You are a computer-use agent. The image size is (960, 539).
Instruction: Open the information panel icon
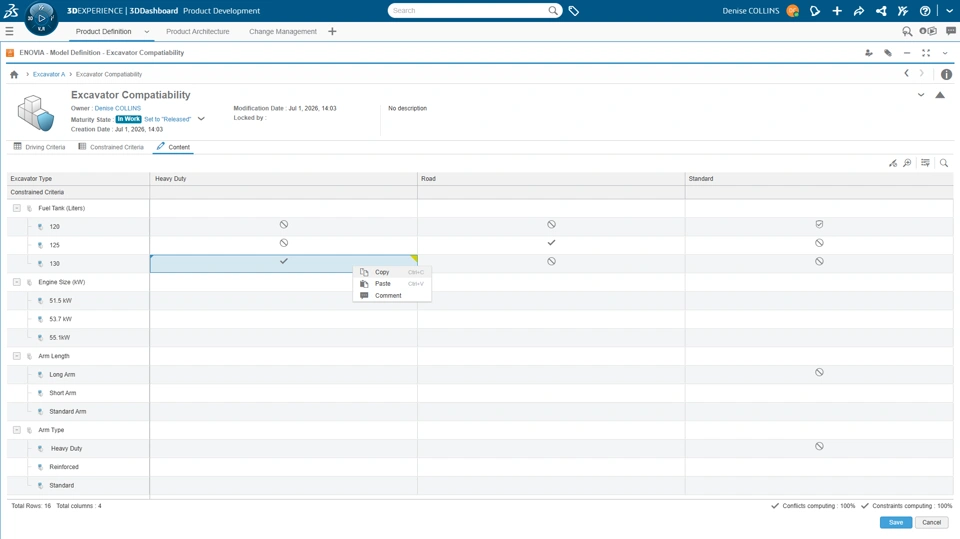(x=946, y=74)
